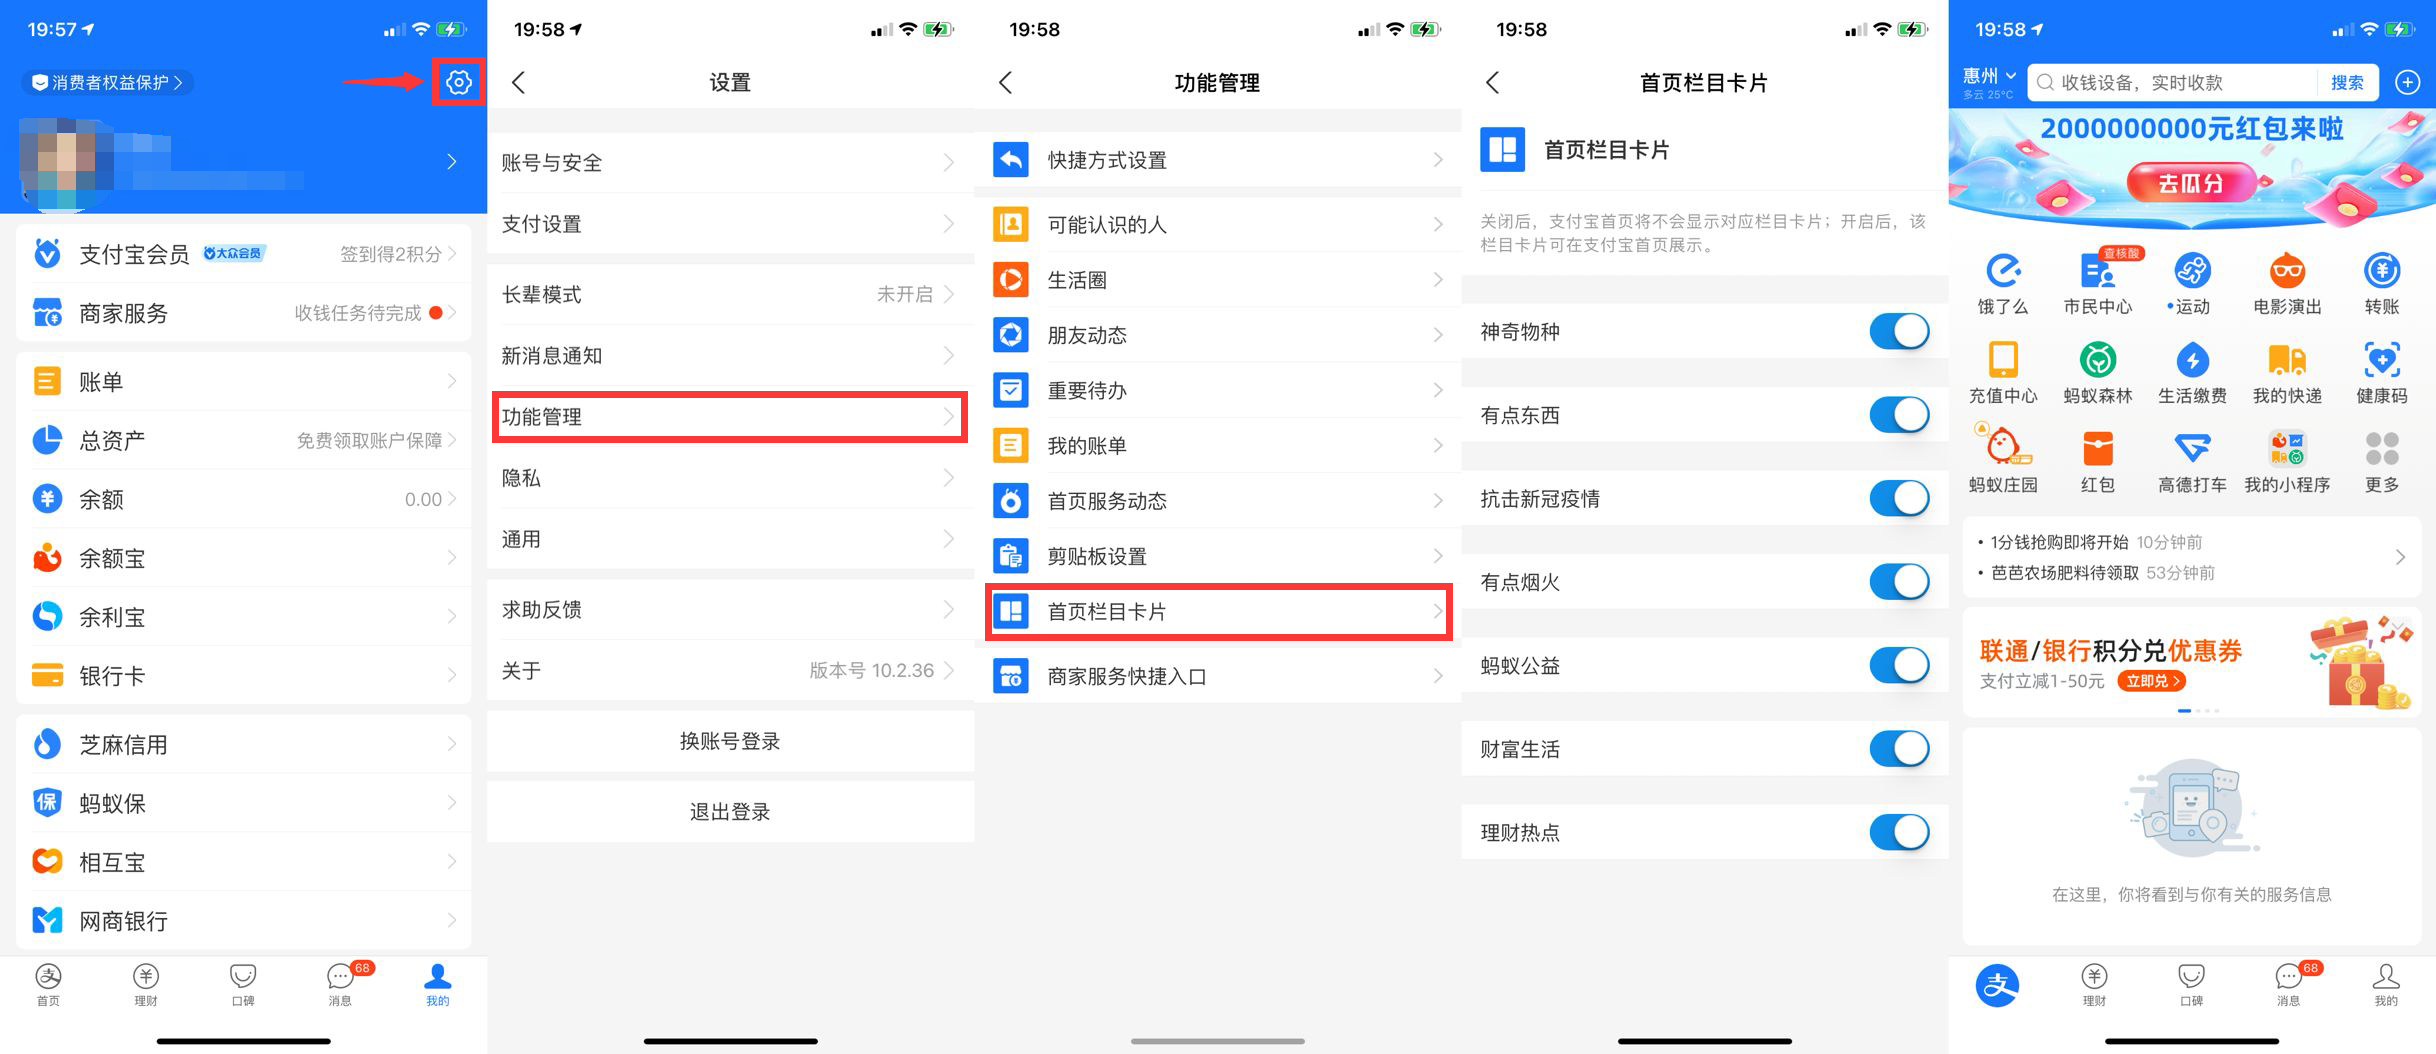Toggle the 有点烟火 switch
The image size is (2436, 1054).
tap(1899, 581)
